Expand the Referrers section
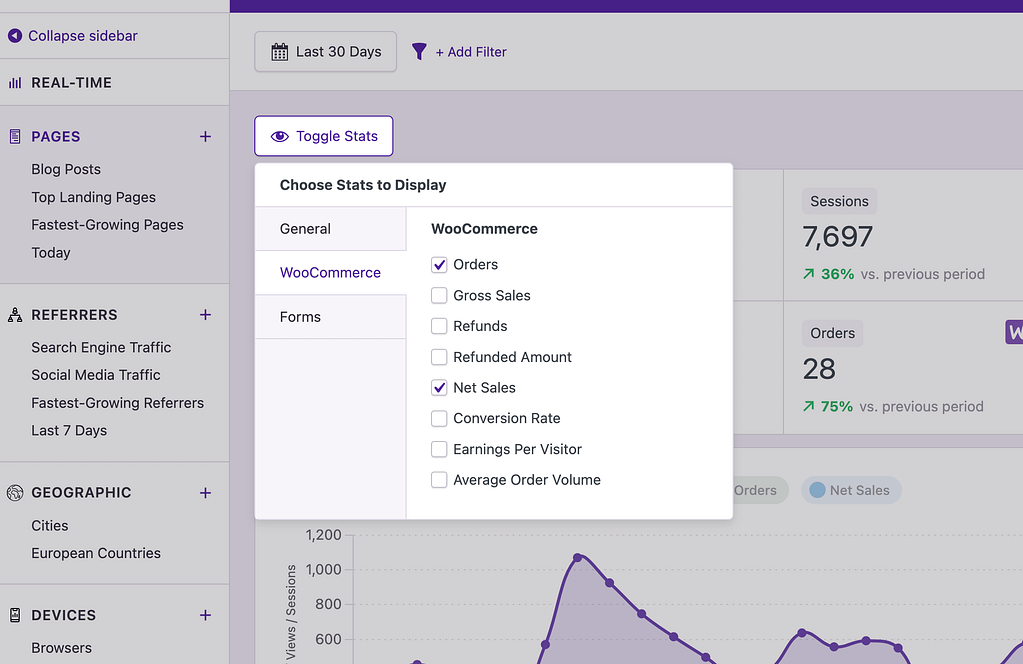 point(205,314)
